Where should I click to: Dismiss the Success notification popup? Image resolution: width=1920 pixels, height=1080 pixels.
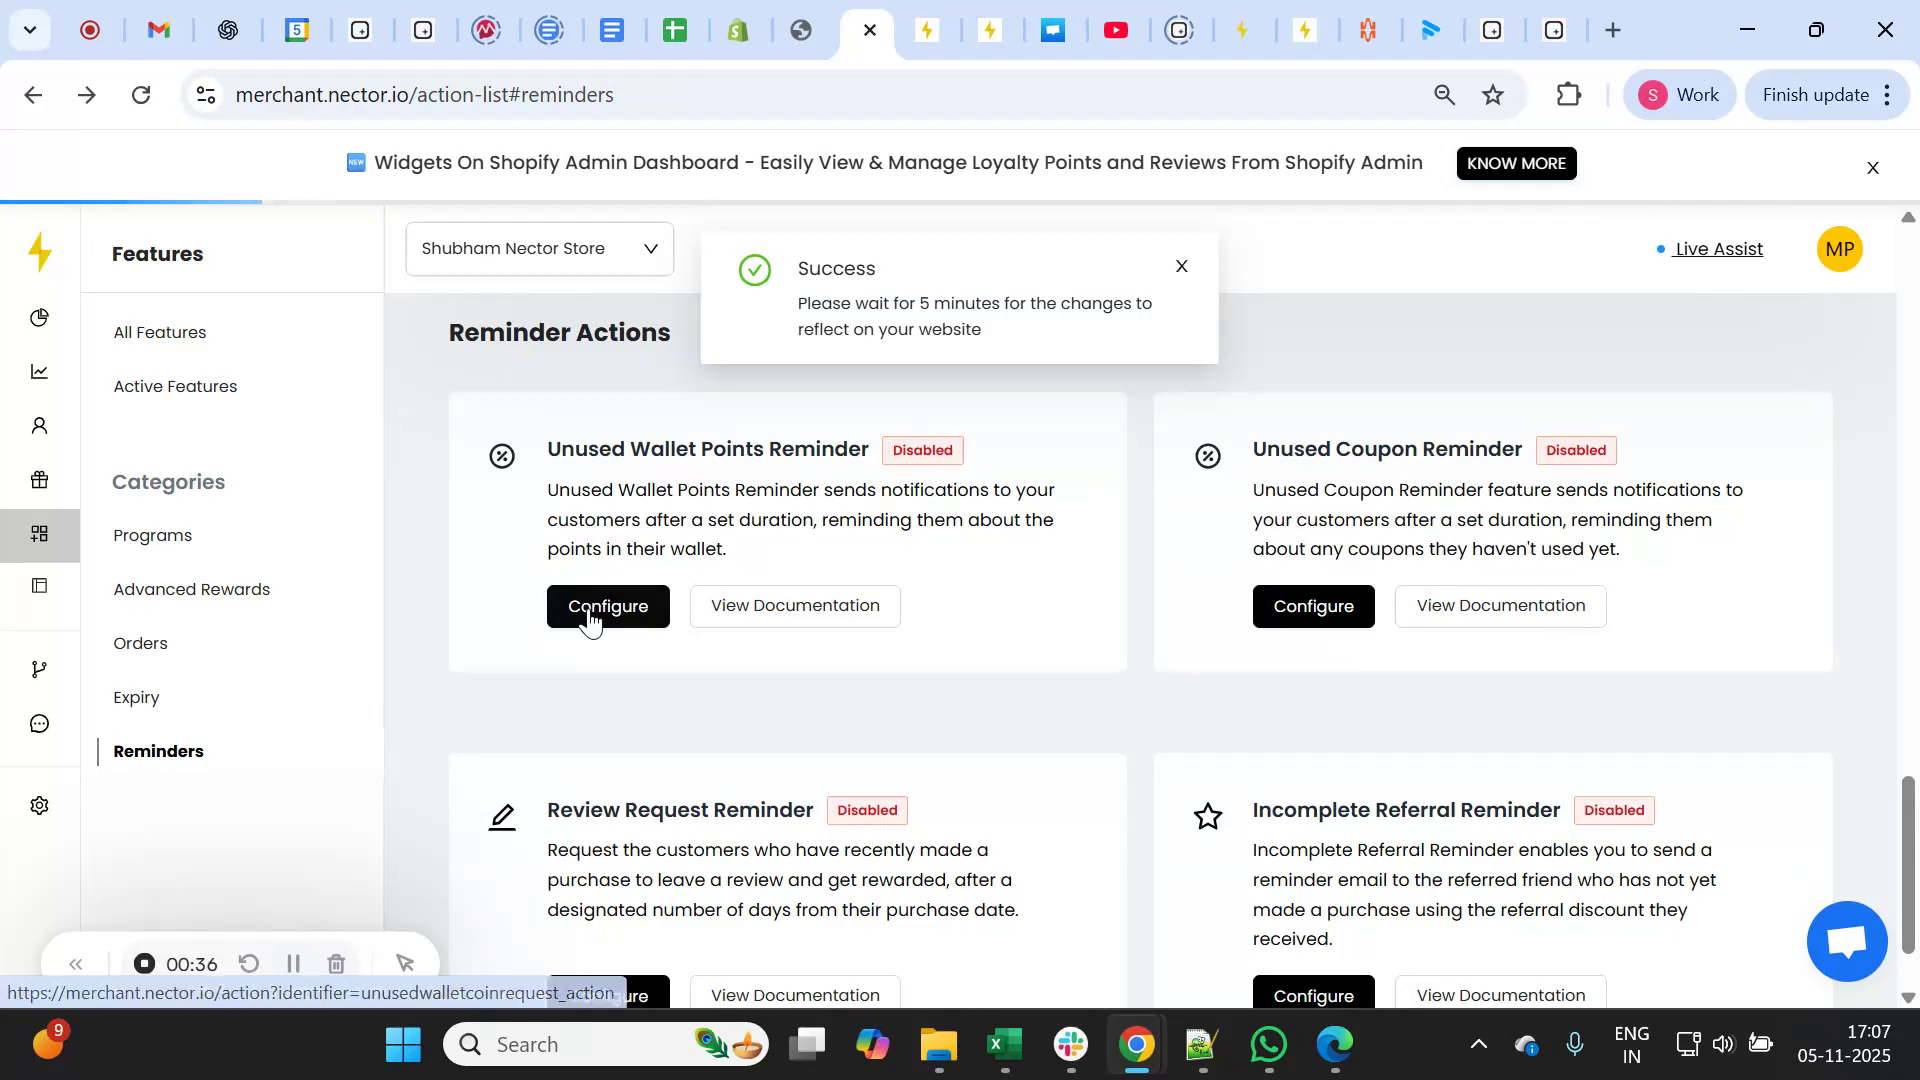[x=1181, y=266]
